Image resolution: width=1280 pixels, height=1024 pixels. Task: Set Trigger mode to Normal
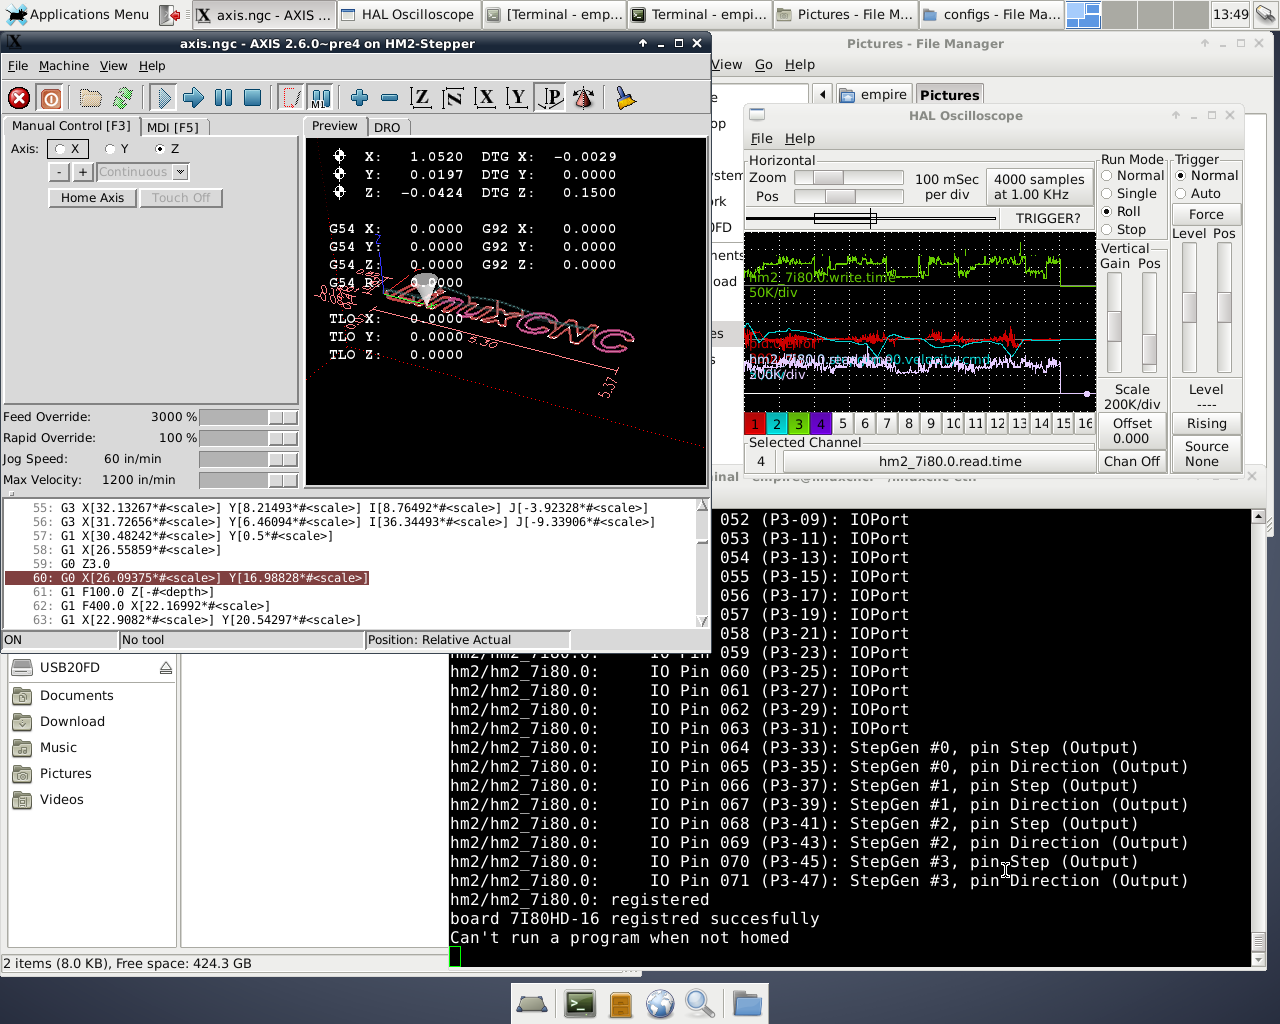click(1207, 176)
